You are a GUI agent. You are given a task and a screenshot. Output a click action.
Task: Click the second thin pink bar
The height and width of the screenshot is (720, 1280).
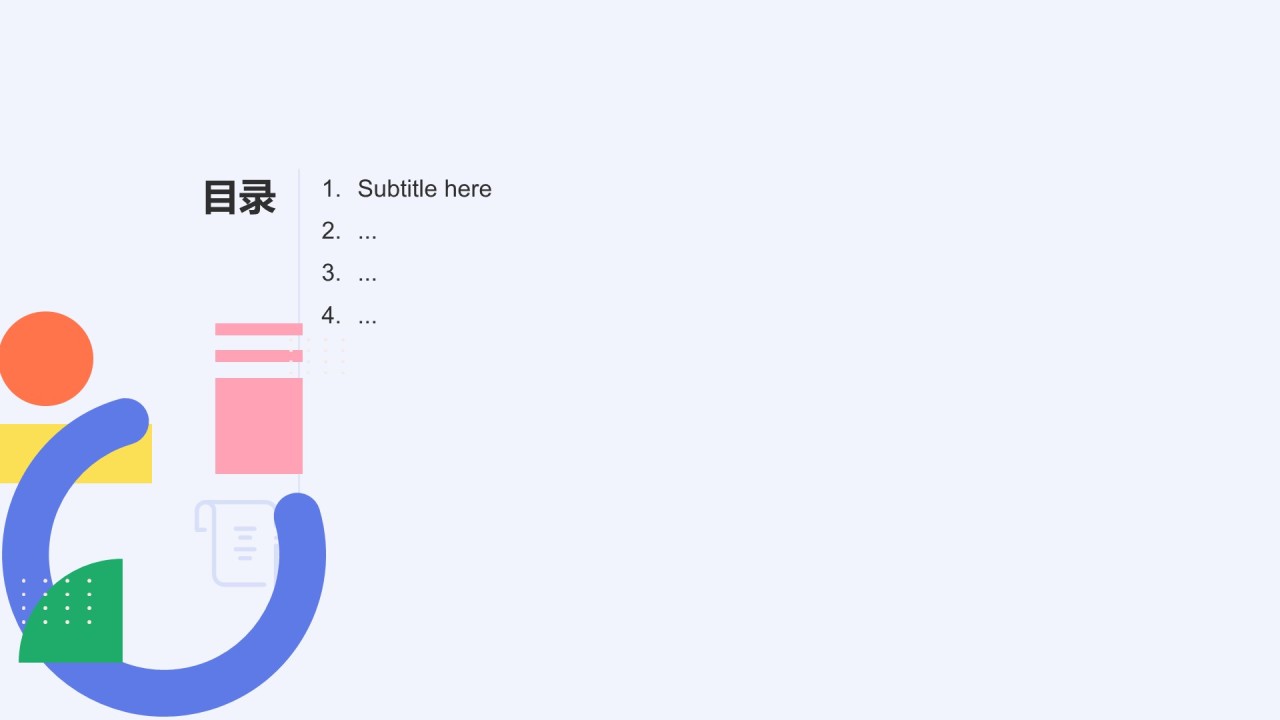pyautogui.click(x=259, y=356)
